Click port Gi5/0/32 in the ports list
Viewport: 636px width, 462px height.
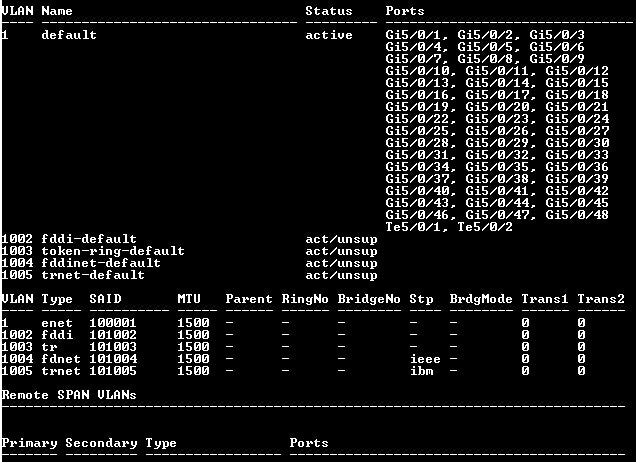[x=497, y=155]
